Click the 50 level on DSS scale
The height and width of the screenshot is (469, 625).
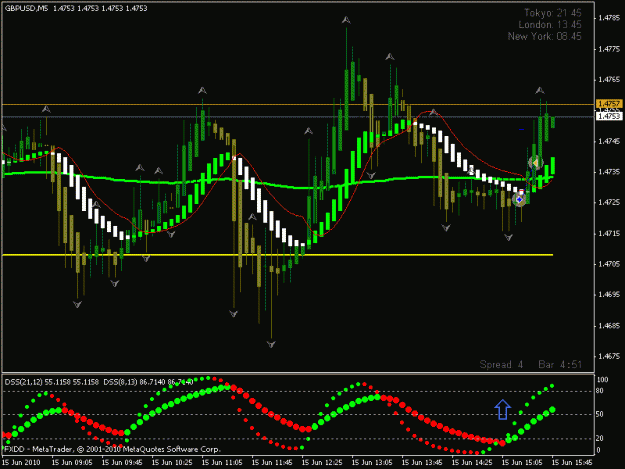600,414
